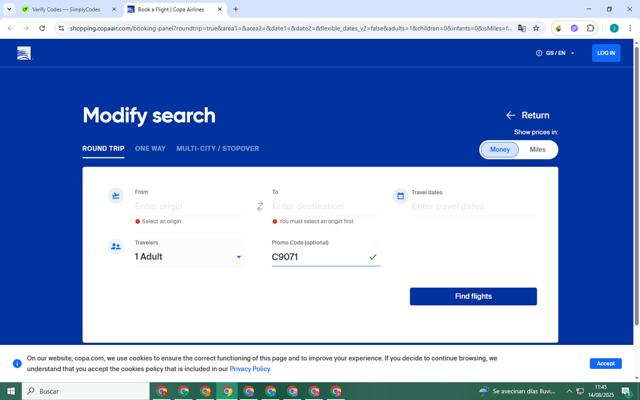Click the 'Select an origin' error message

(x=158, y=221)
